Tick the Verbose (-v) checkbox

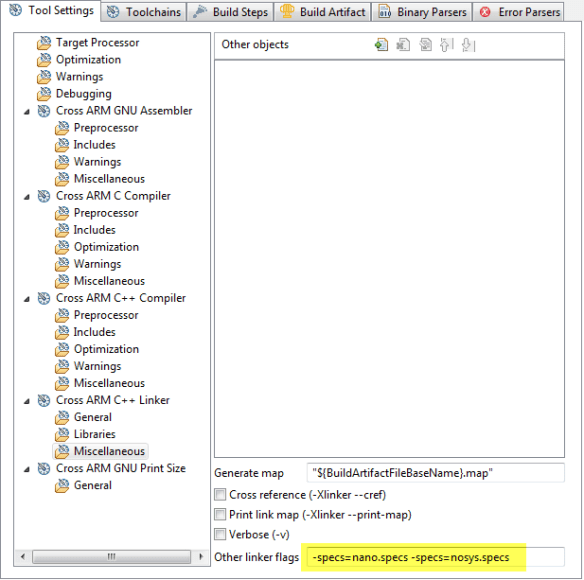click(220, 535)
